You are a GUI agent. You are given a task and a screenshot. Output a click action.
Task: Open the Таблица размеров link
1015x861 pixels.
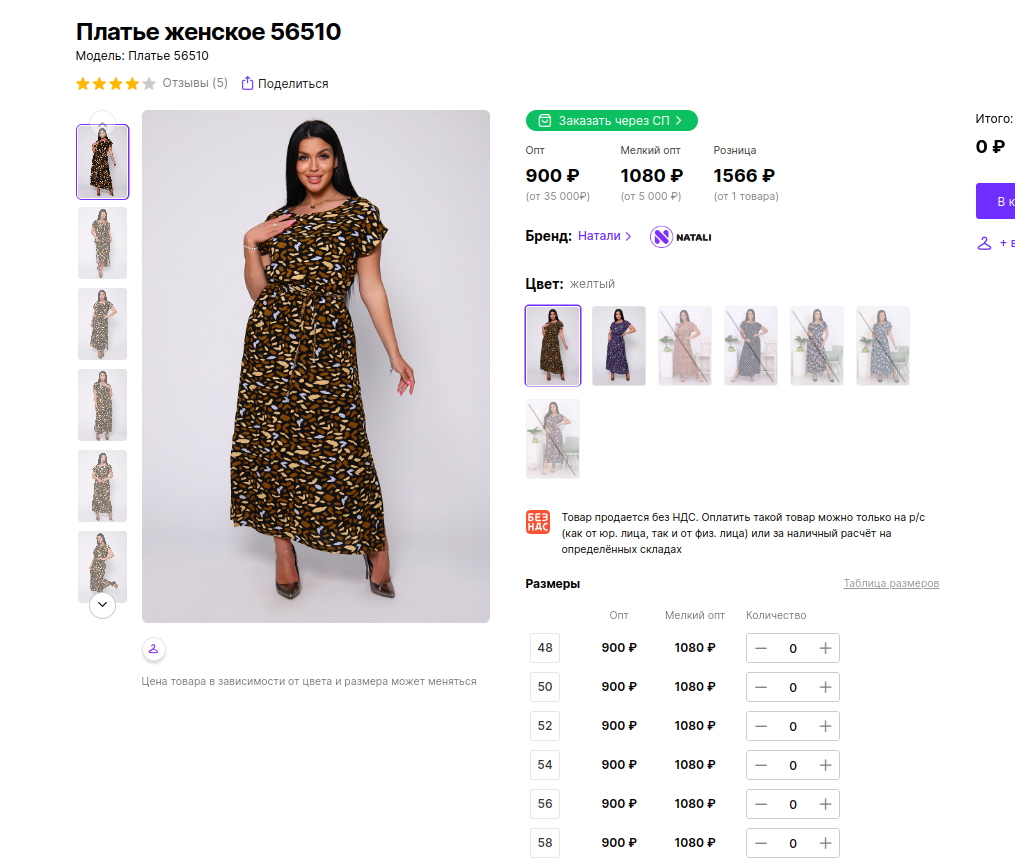point(890,583)
